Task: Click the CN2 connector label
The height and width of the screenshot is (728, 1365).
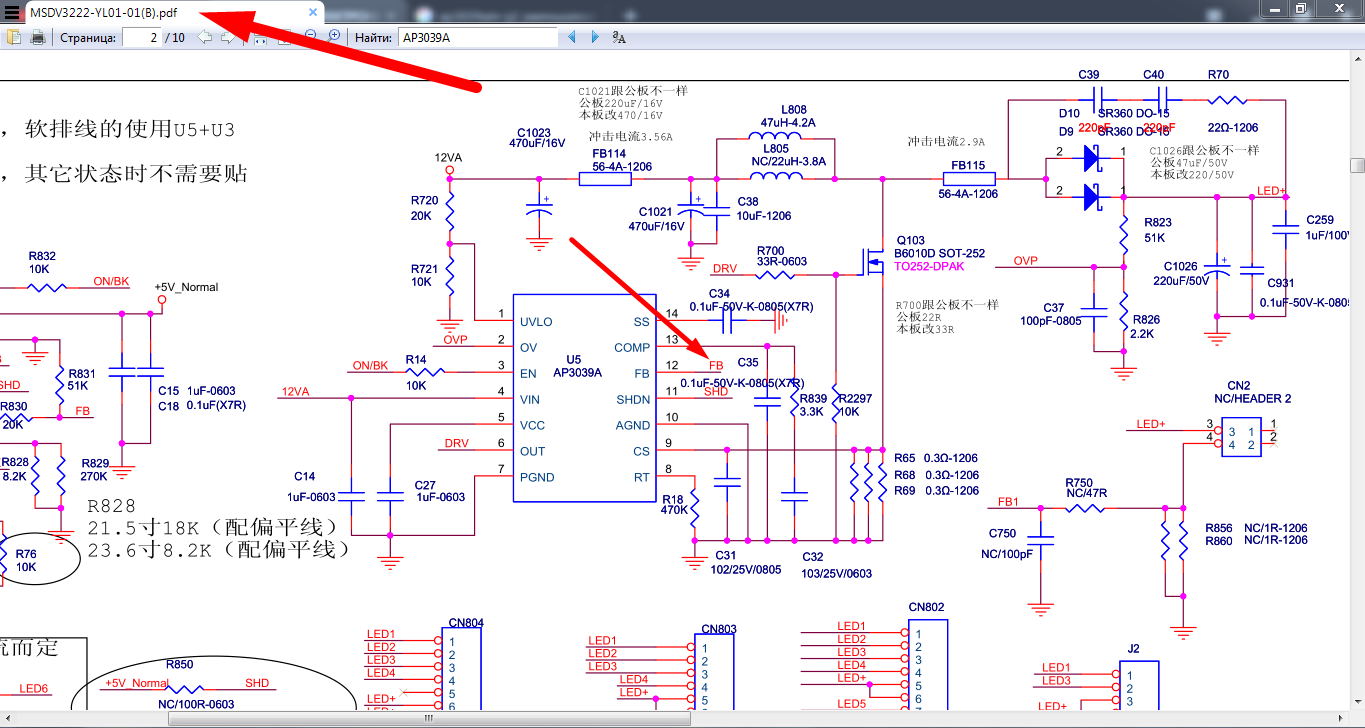Action: coord(1239,386)
